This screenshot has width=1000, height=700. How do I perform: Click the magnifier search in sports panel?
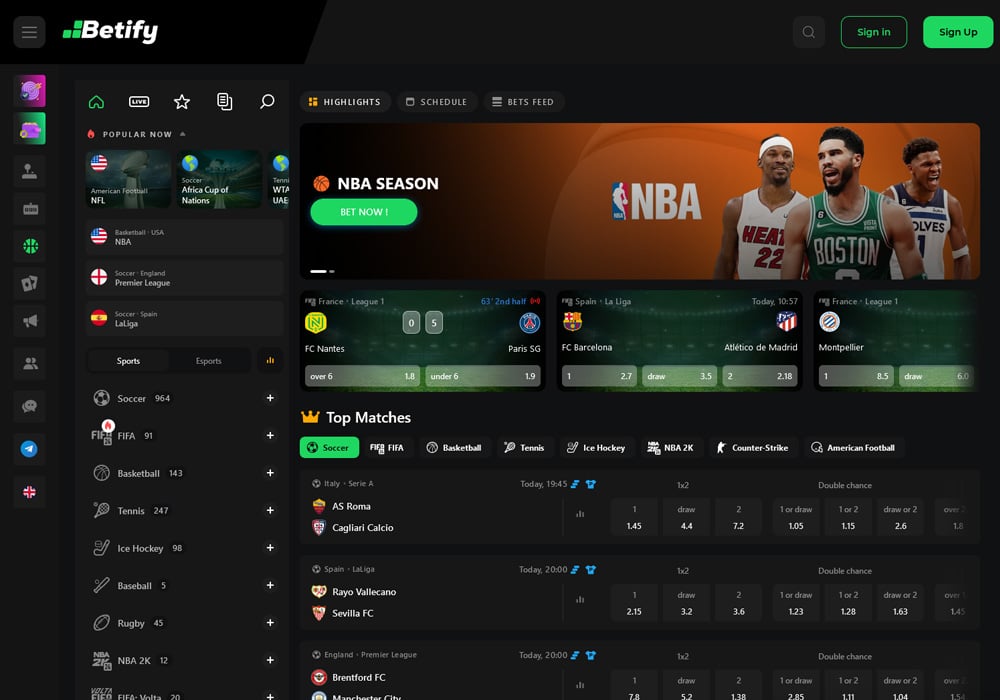267,101
